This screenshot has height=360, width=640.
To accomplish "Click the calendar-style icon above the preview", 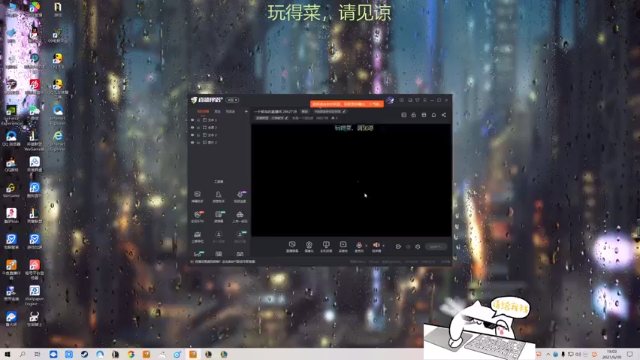I will tap(424, 115).
